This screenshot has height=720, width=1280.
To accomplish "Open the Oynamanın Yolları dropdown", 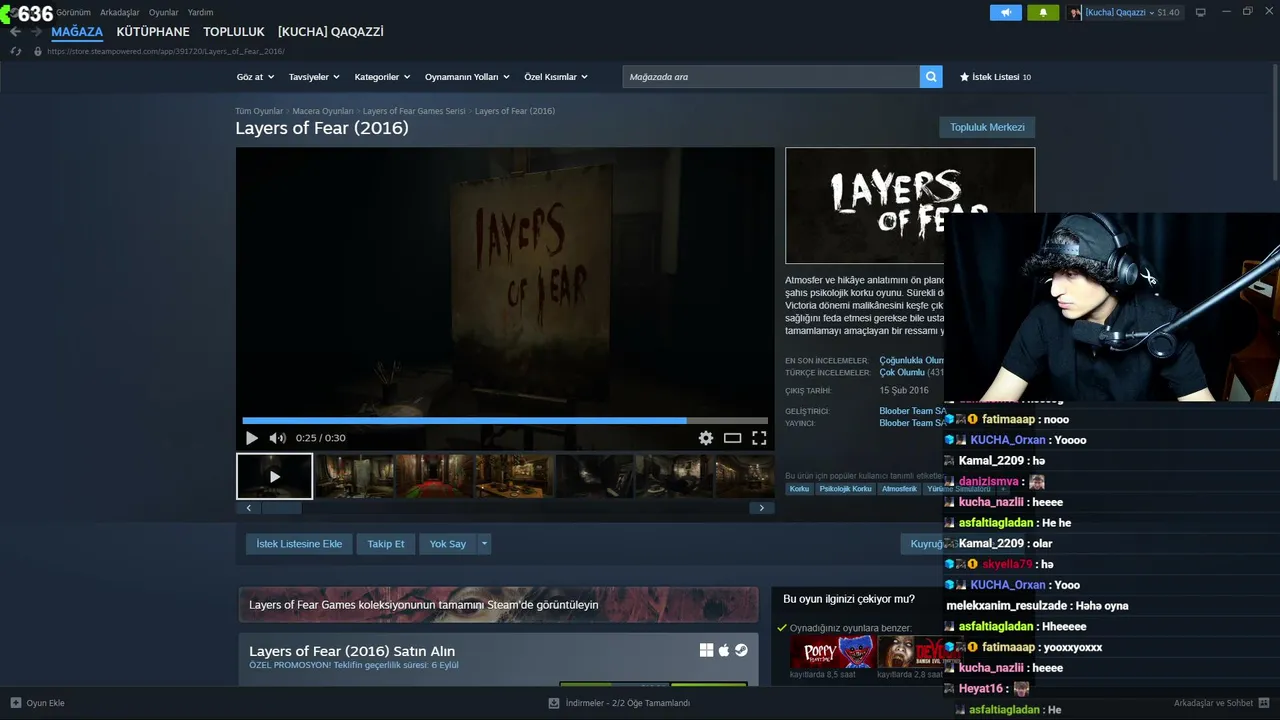I will coord(467,77).
